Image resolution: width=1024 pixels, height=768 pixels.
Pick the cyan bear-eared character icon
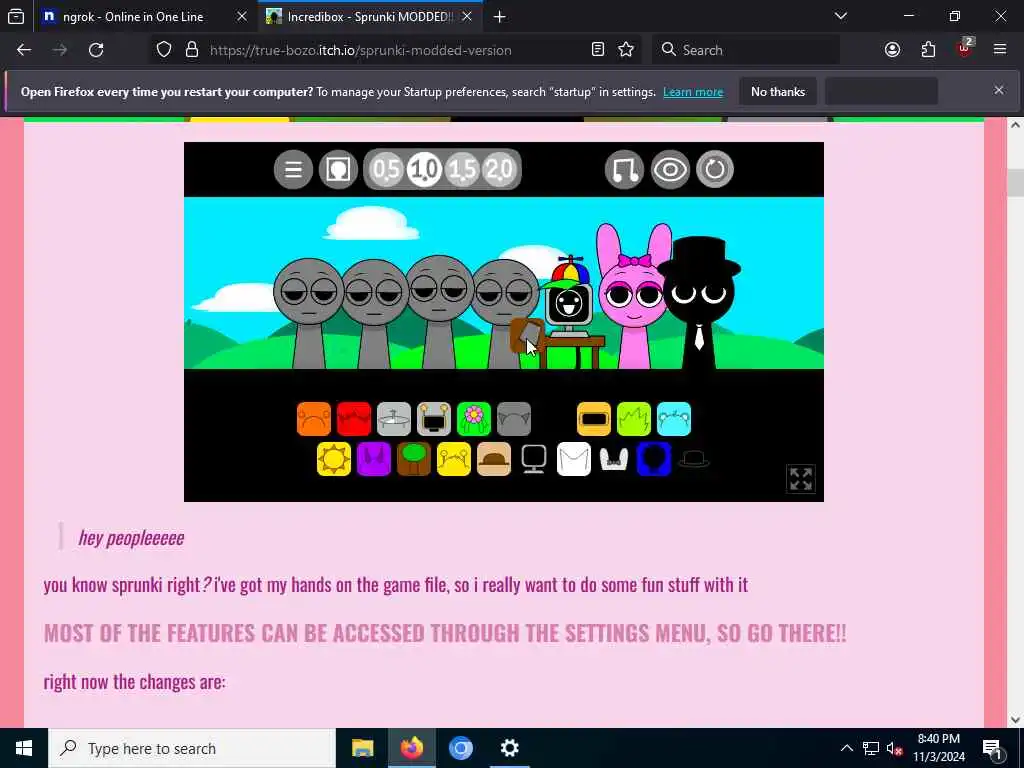click(x=674, y=419)
